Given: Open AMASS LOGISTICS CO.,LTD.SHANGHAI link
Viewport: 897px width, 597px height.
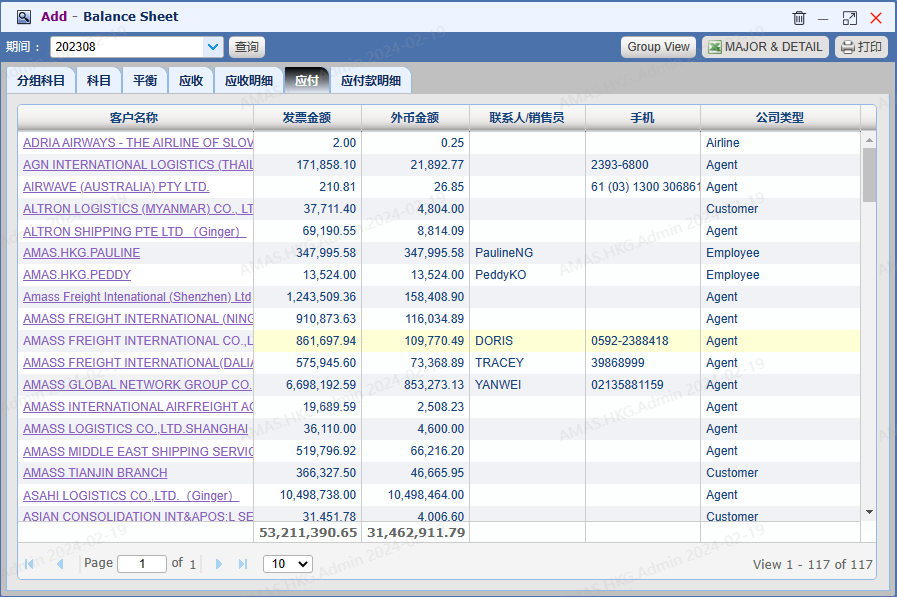Looking at the screenshot, I should [x=136, y=429].
